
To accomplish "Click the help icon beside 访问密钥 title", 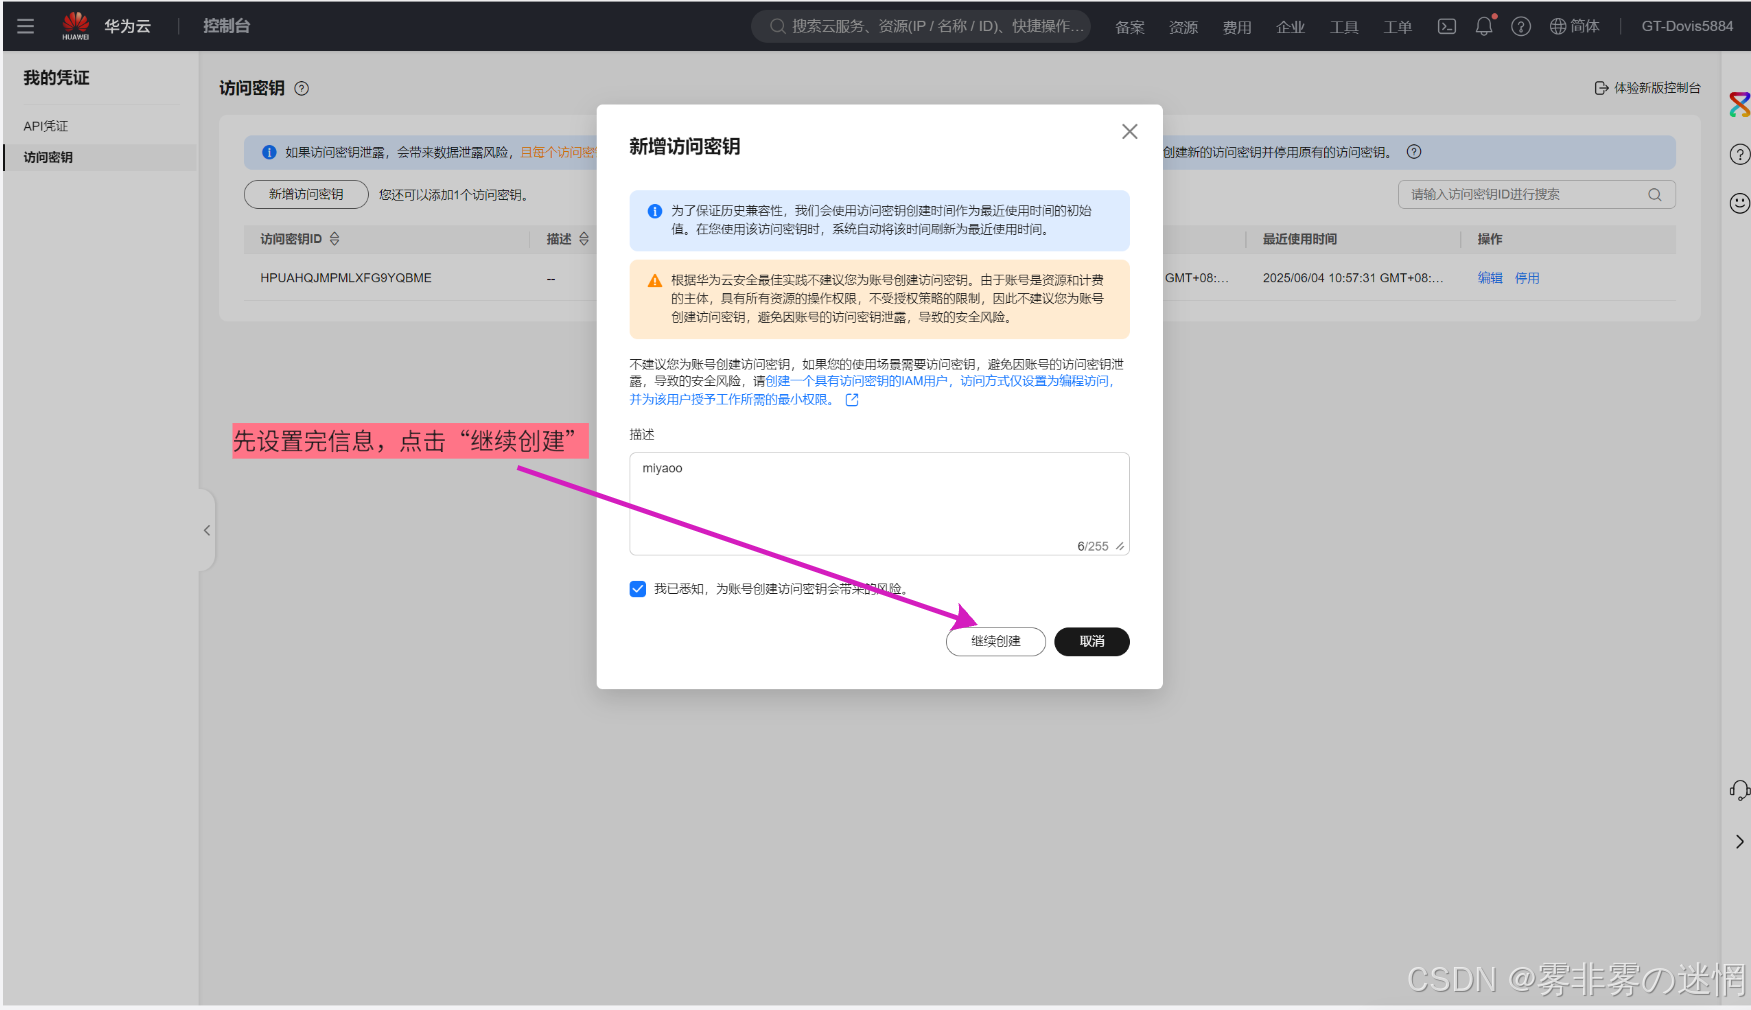I will (x=302, y=88).
